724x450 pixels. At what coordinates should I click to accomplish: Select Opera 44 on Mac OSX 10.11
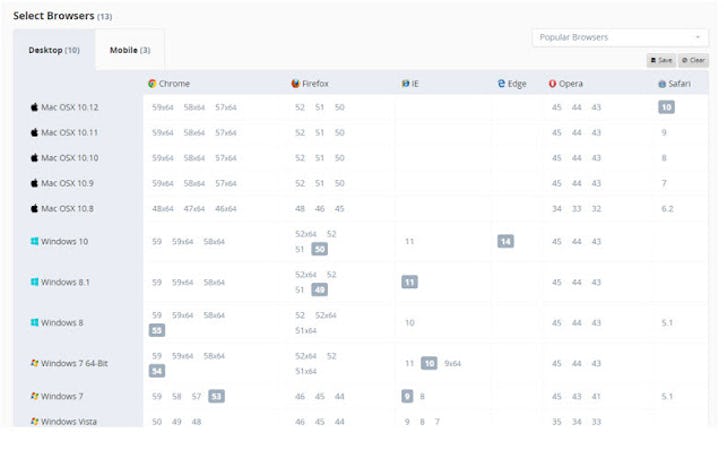(x=577, y=132)
